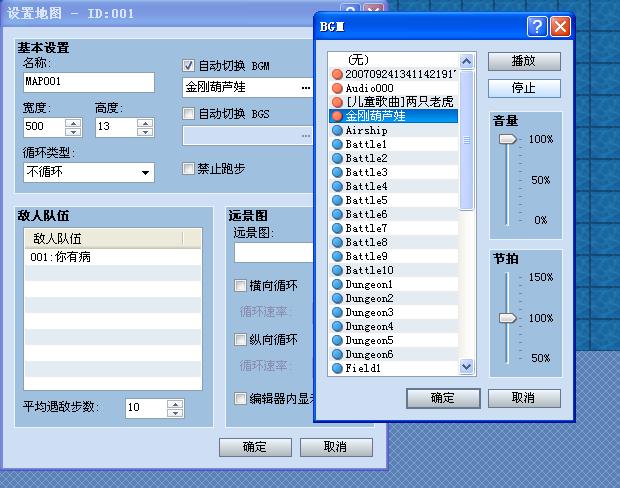The height and width of the screenshot is (488, 620).
Task: Click the blue icon beside Battle1
Action: (x=337, y=144)
